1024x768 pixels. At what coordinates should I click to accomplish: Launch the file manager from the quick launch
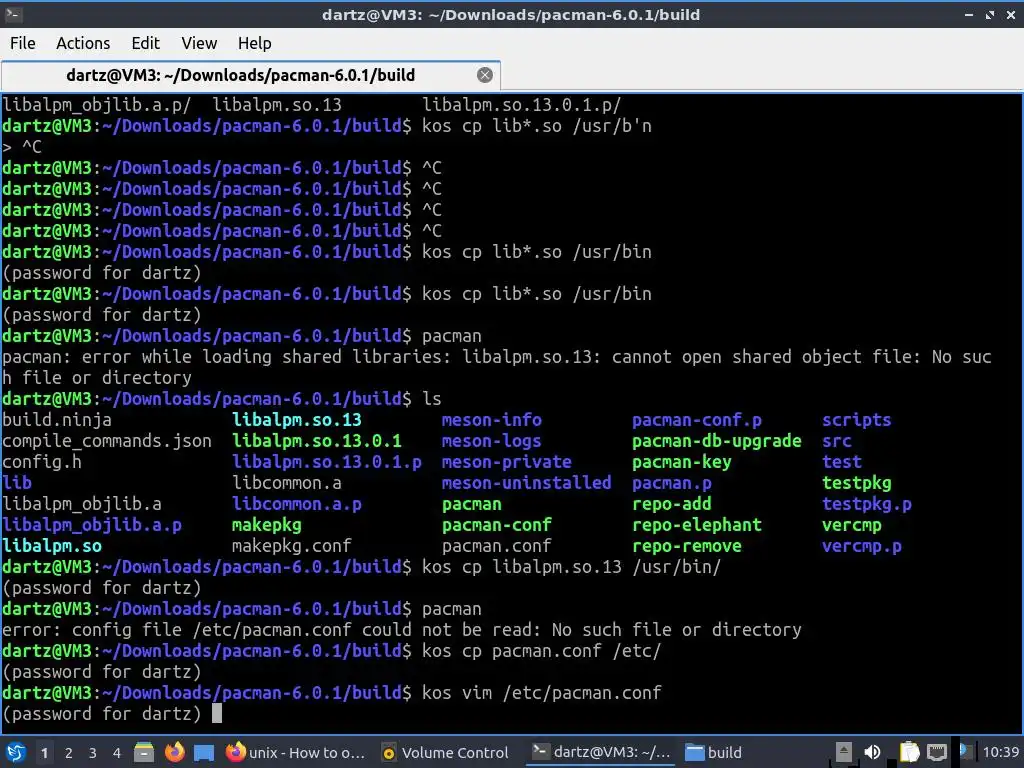144,752
